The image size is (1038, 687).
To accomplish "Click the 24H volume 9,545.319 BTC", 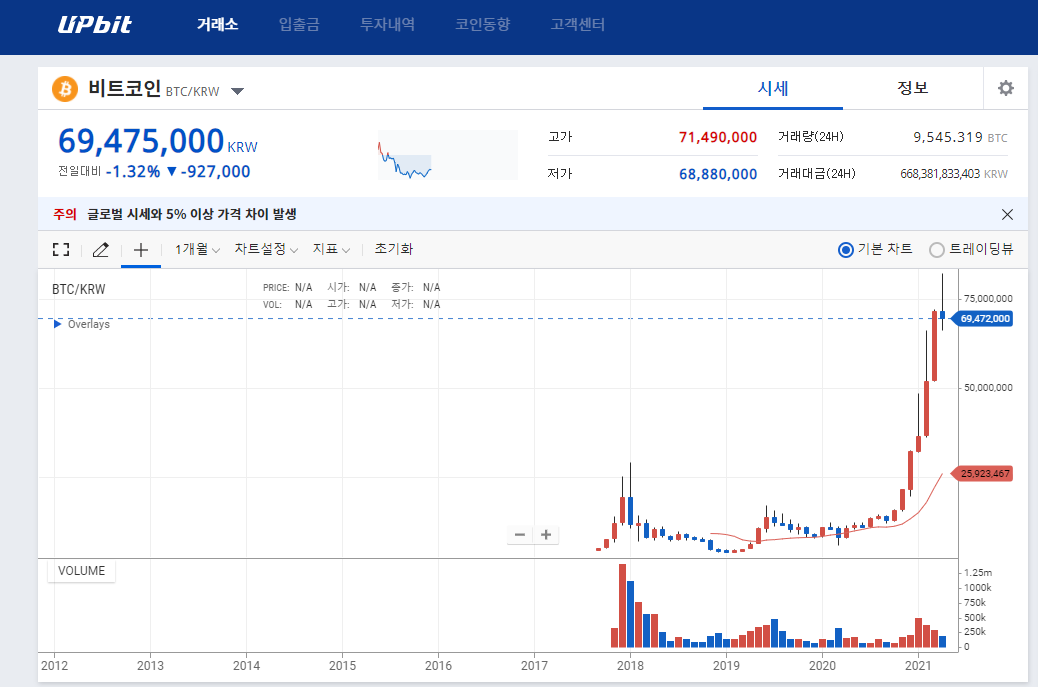I will pos(960,137).
